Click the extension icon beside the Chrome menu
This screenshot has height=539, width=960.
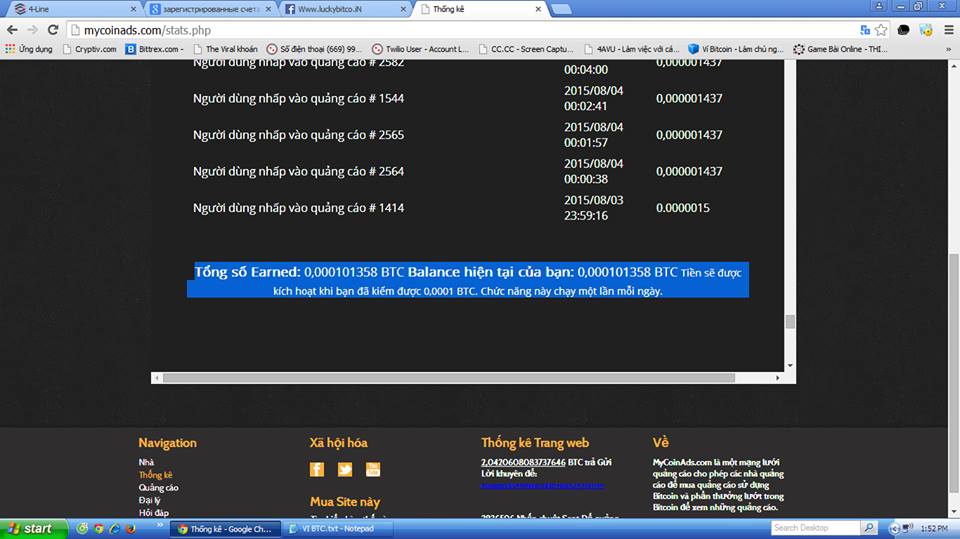tap(926, 30)
